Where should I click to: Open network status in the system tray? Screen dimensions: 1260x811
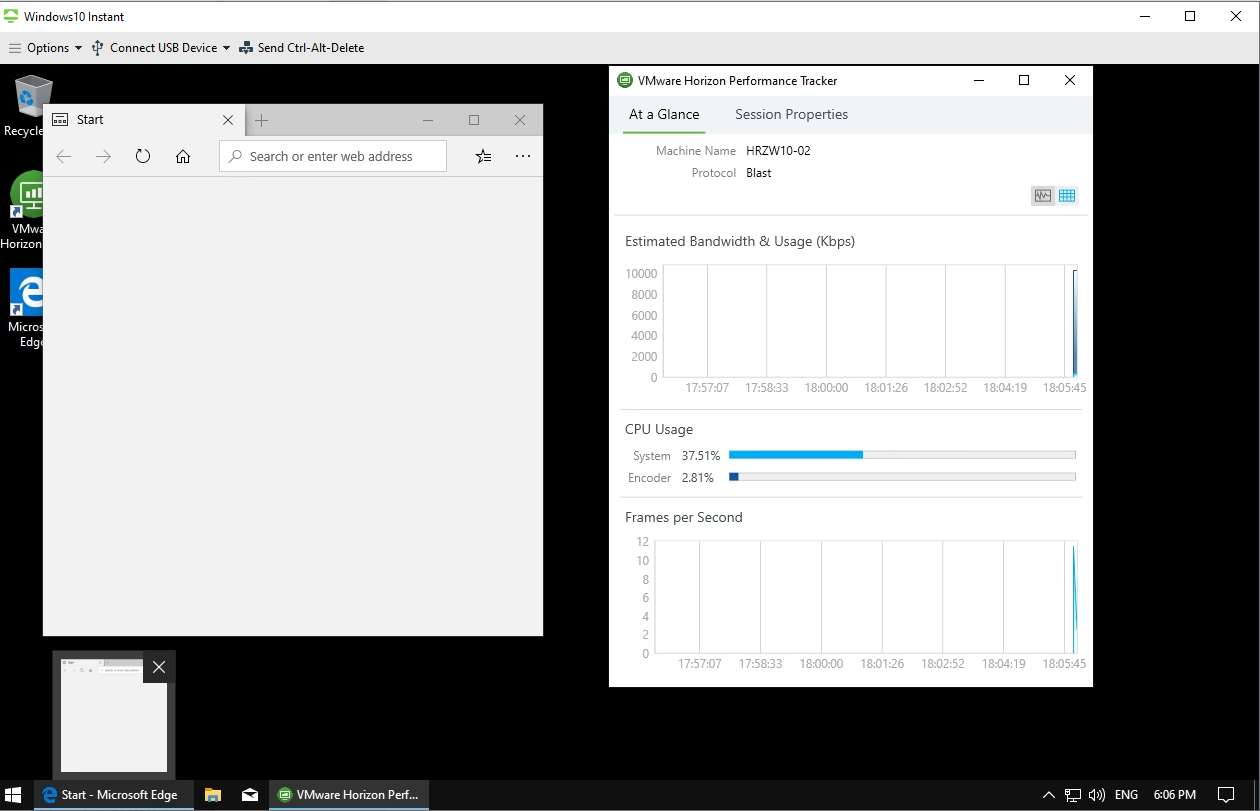(1073, 795)
